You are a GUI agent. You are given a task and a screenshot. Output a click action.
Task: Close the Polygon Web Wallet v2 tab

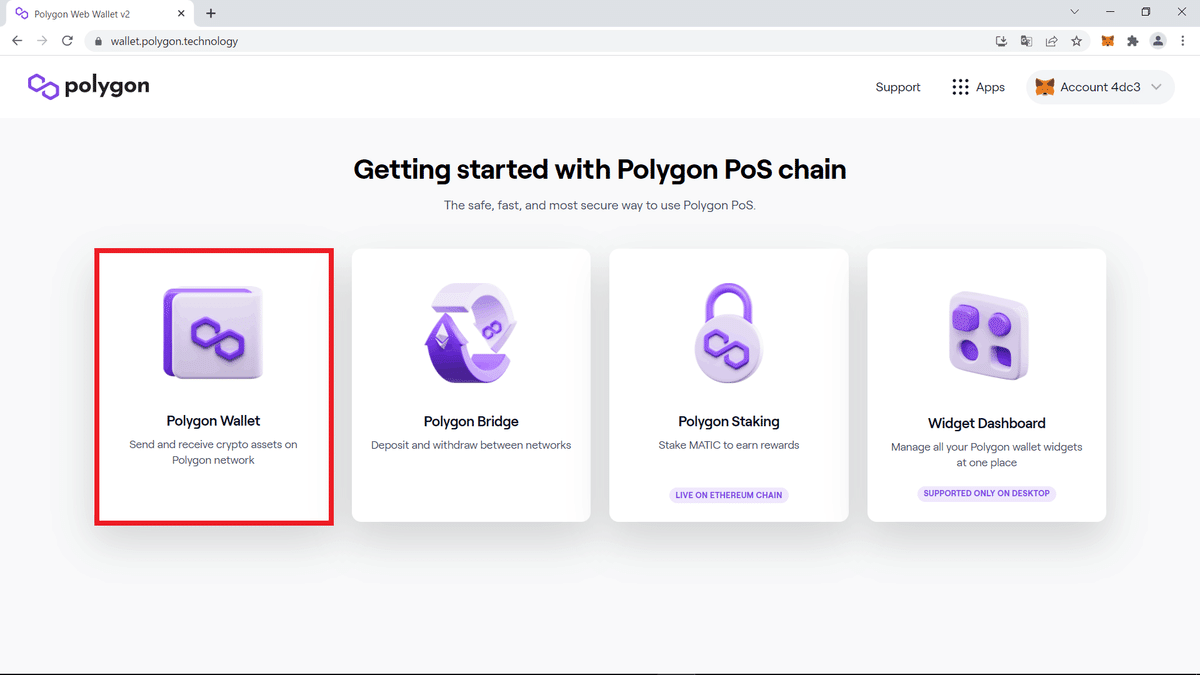click(x=183, y=14)
